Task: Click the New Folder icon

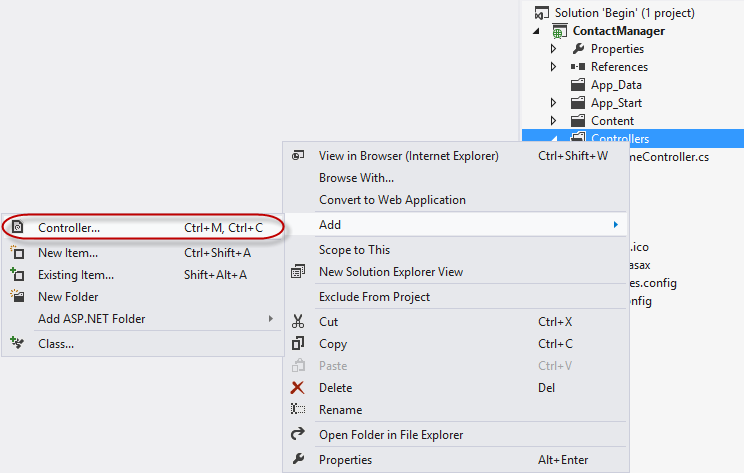Action: coord(17,297)
